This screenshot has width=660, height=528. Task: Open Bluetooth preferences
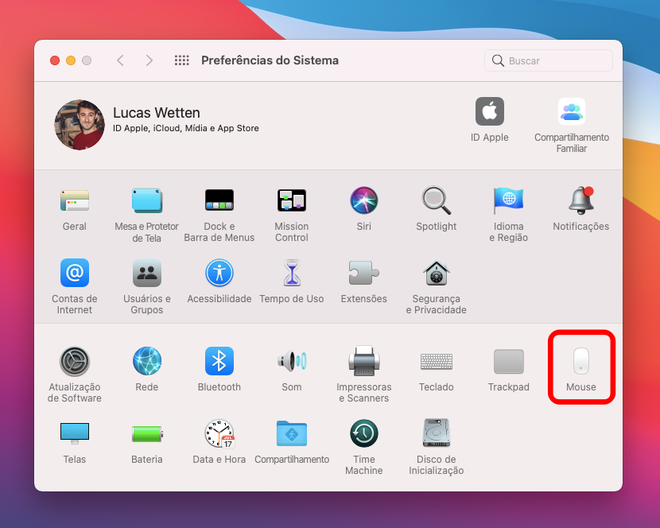tap(219, 361)
